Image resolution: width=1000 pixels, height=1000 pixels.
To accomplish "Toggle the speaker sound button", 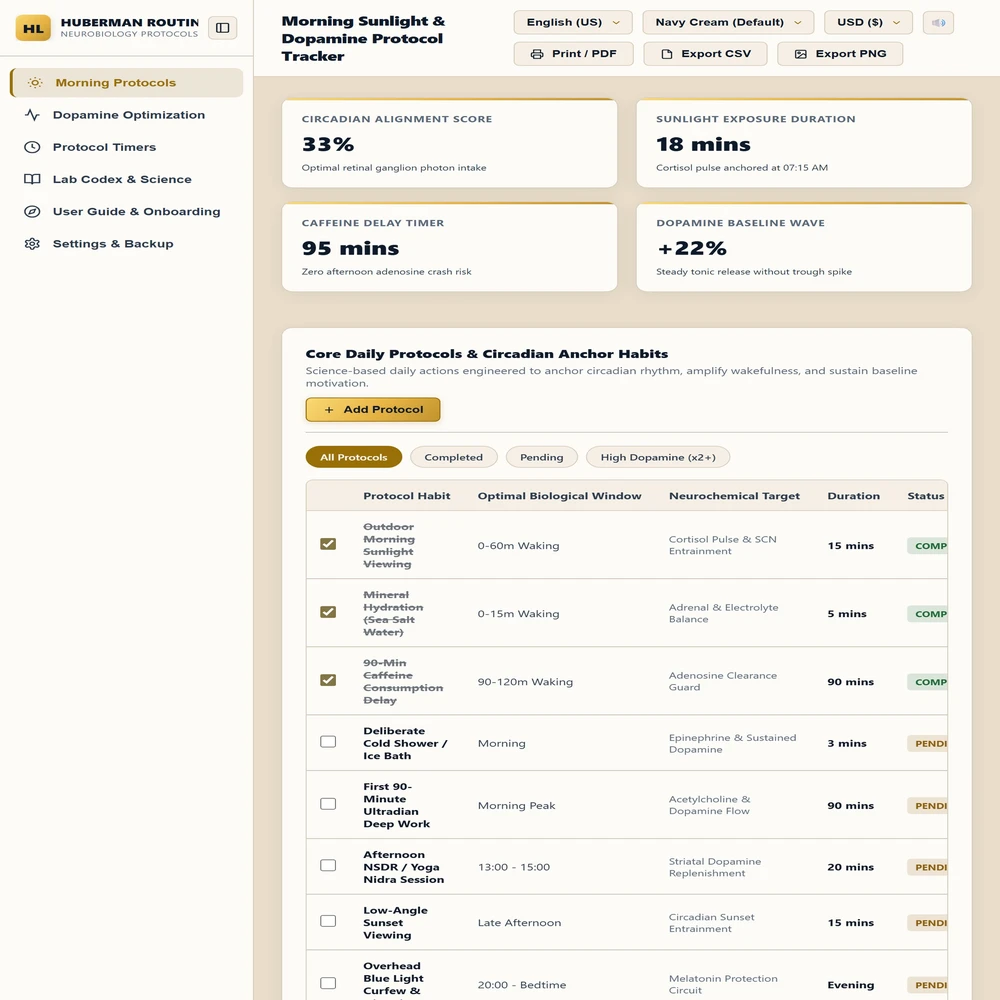I will click(x=938, y=22).
